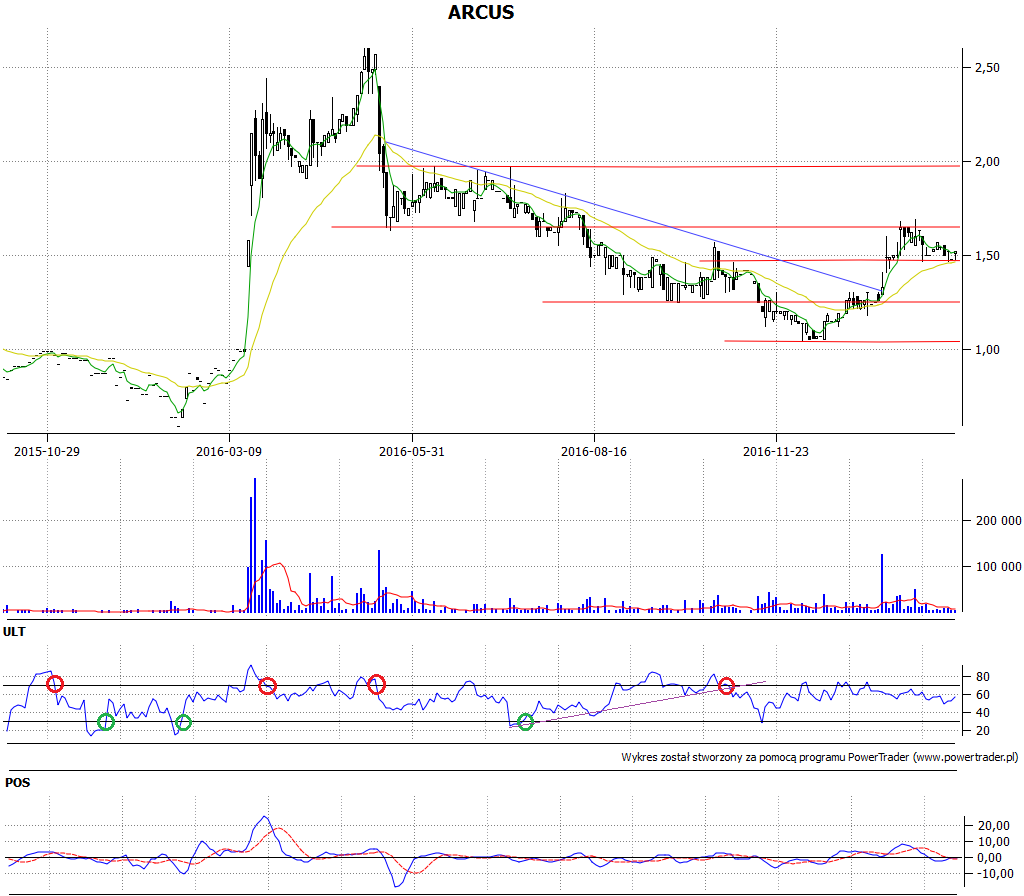
Task: Click the first red sell circle on ULT
Action: click(x=55, y=684)
